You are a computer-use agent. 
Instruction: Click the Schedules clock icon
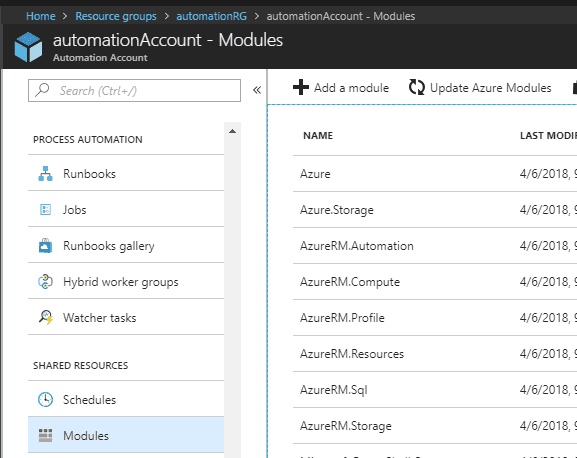pos(45,400)
